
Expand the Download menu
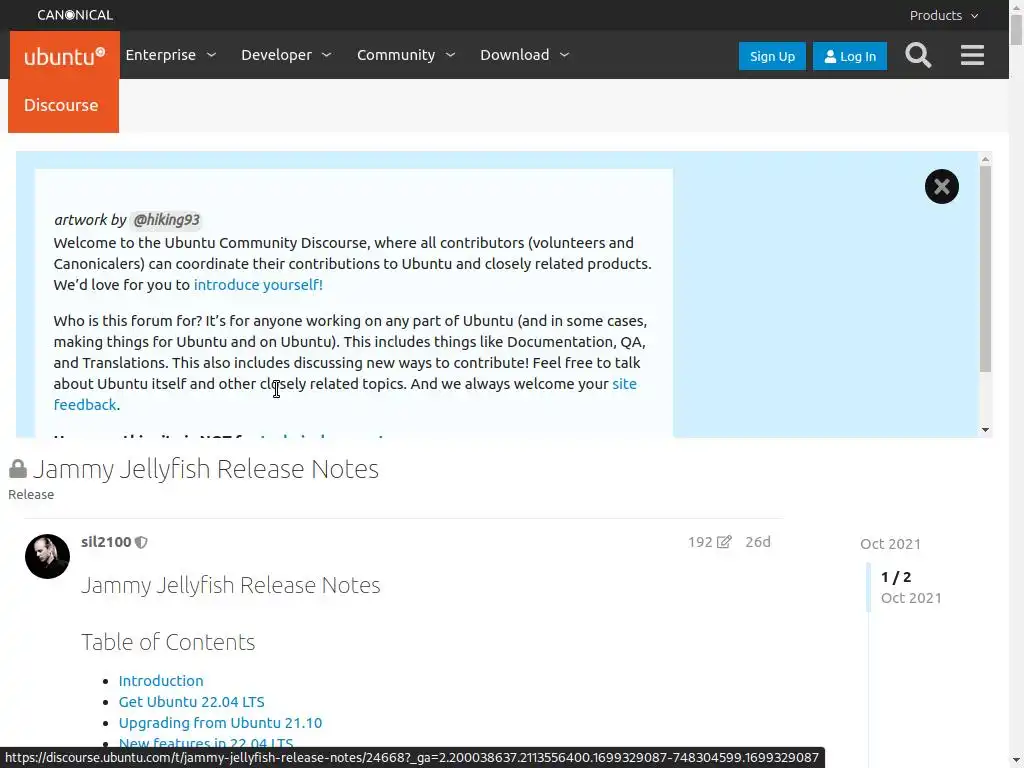pyautogui.click(x=524, y=55)
